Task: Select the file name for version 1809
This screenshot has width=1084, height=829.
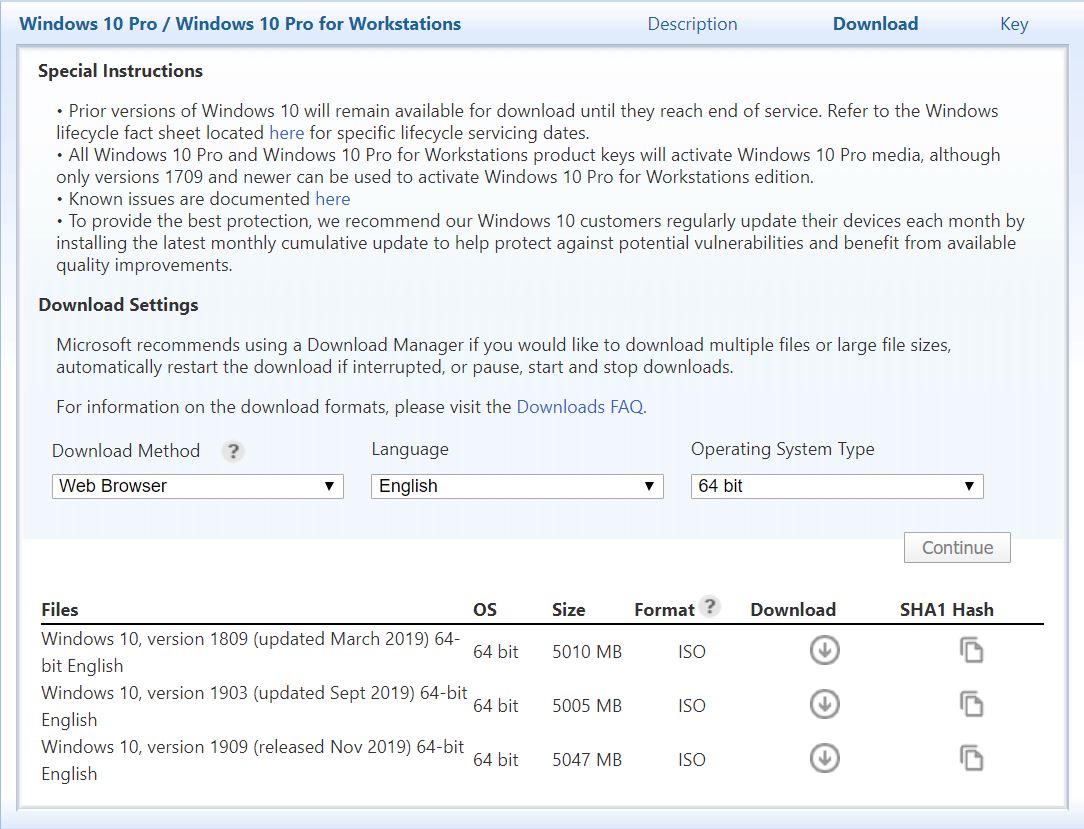Action: (250, 652)
